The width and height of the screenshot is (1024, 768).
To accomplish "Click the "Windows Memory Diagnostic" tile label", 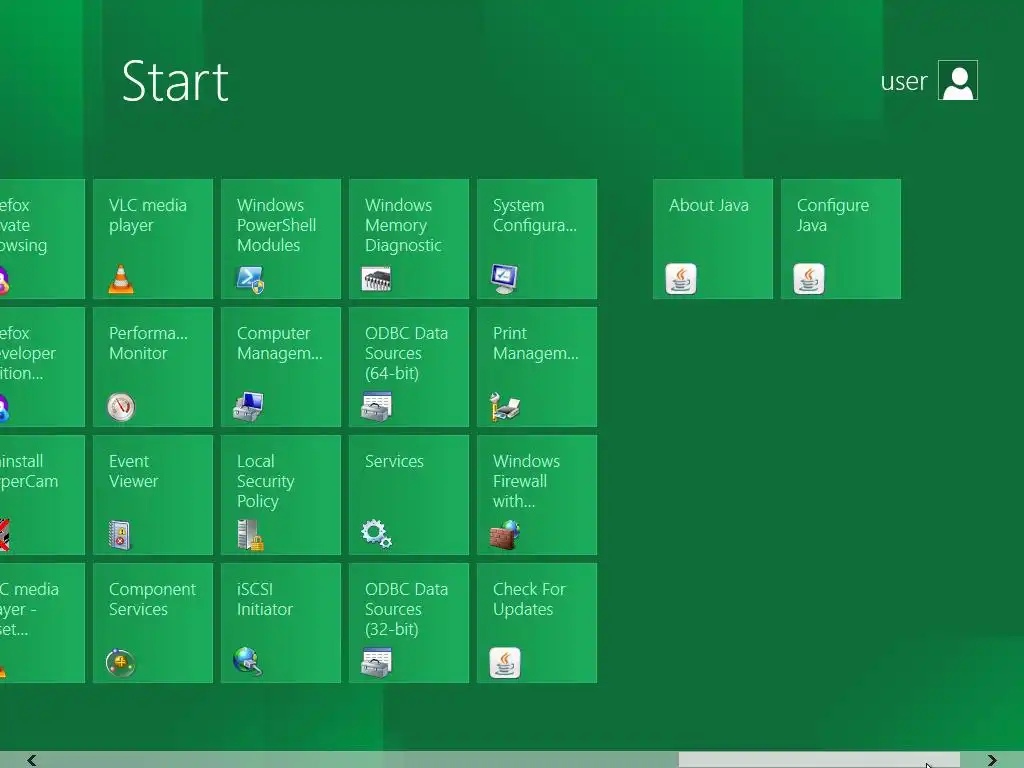I will tap(403, 225).
